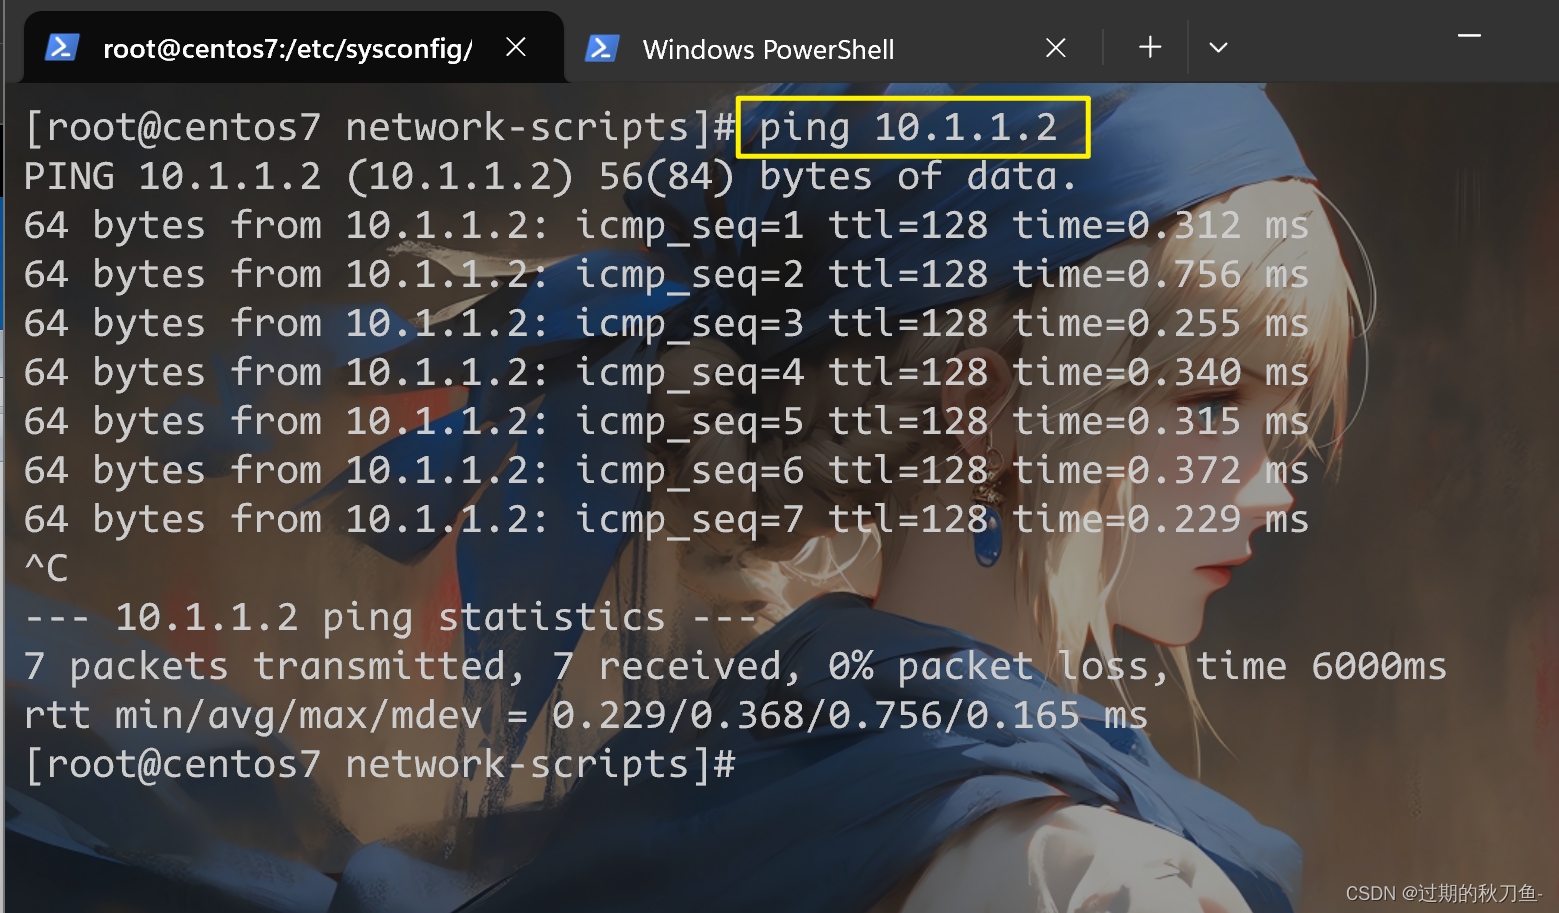Click the icmp_seq=4 time=0.340 ms line

click(666, 373)
